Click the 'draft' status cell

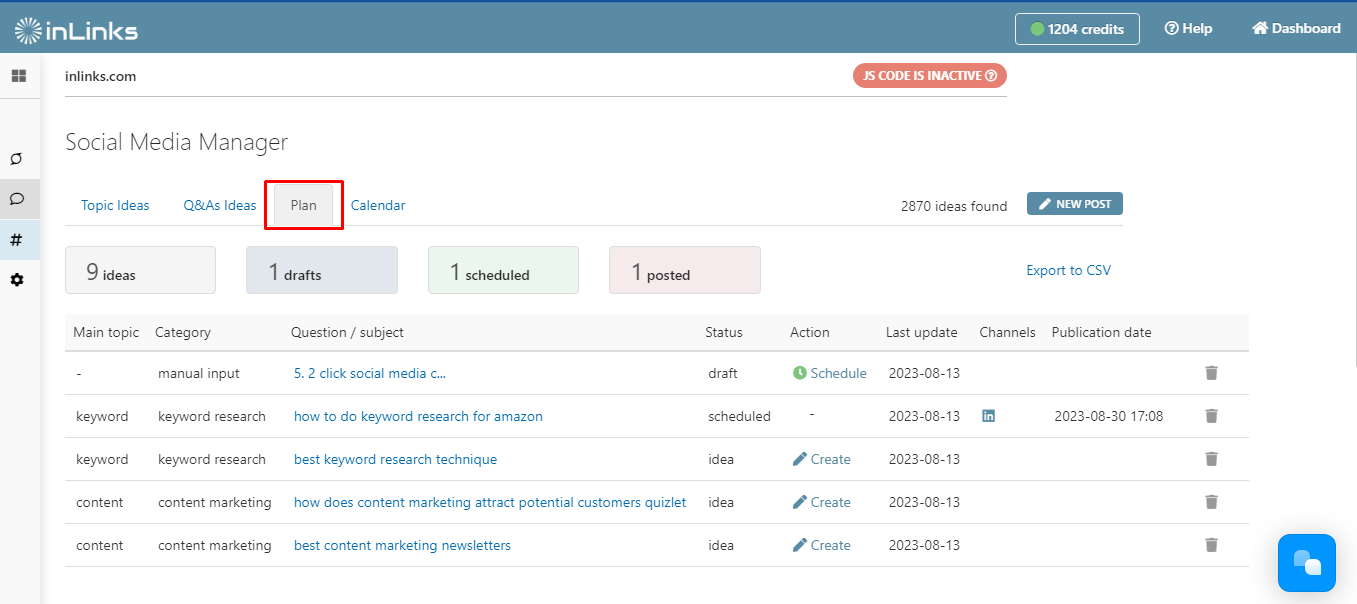[723, 373]
